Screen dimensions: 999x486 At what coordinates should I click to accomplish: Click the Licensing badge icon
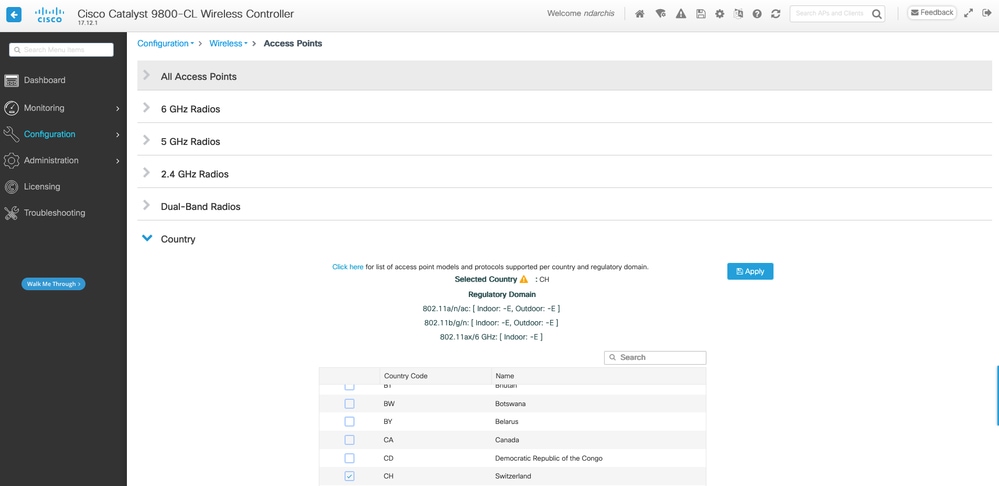pos(11,187)
